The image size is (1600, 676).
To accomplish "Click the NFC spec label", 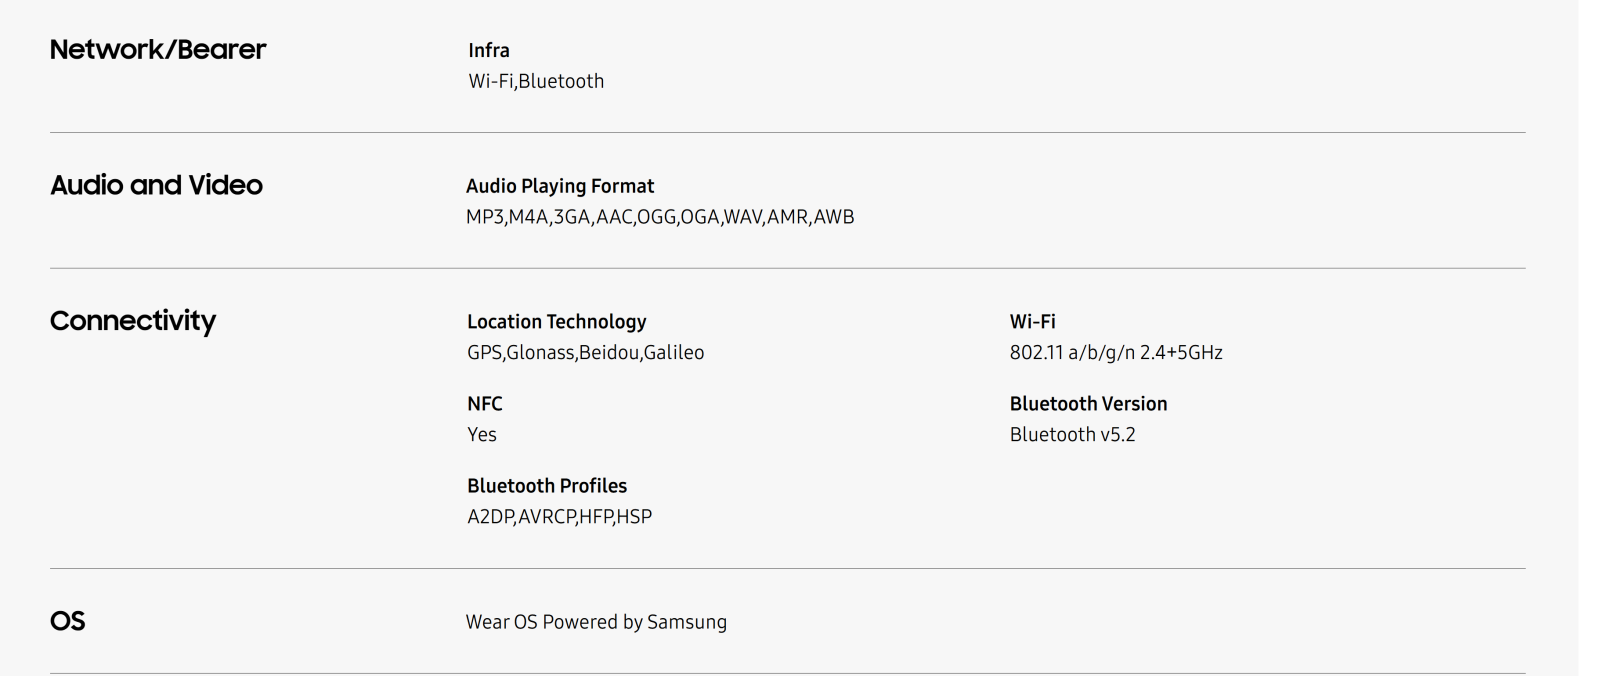I will coord(485,404).
